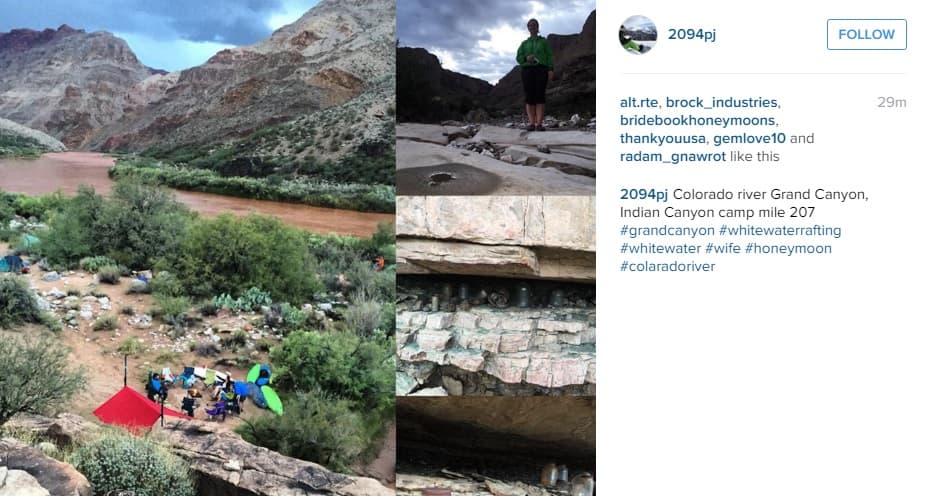Open the 2094pj username in header
The height and width of the screenshot is (496, 925).
[691, 34]
